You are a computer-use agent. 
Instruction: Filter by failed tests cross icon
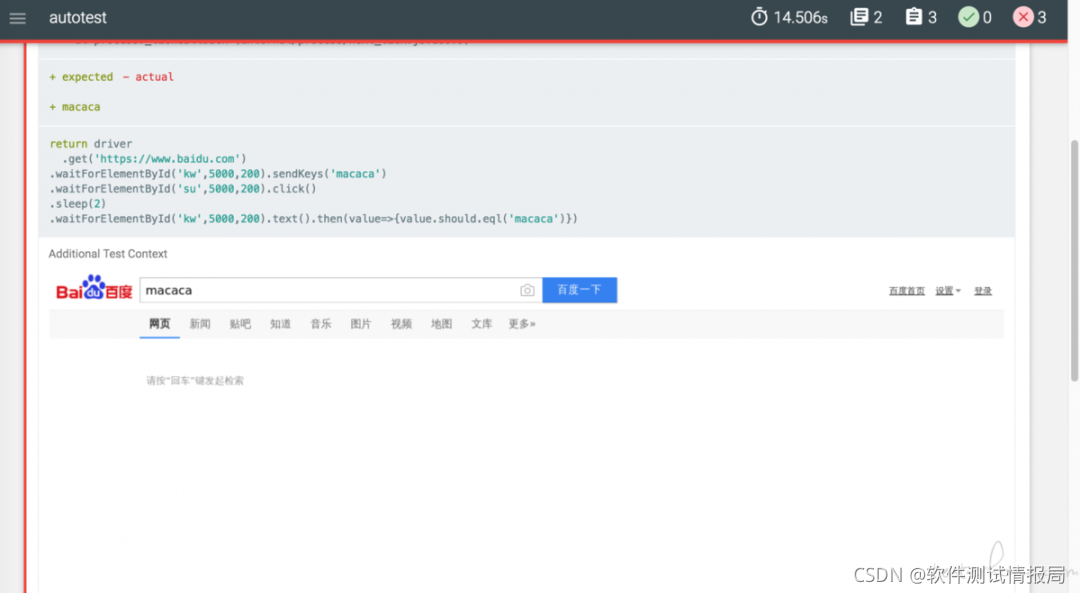click(x=1023, y=17)
